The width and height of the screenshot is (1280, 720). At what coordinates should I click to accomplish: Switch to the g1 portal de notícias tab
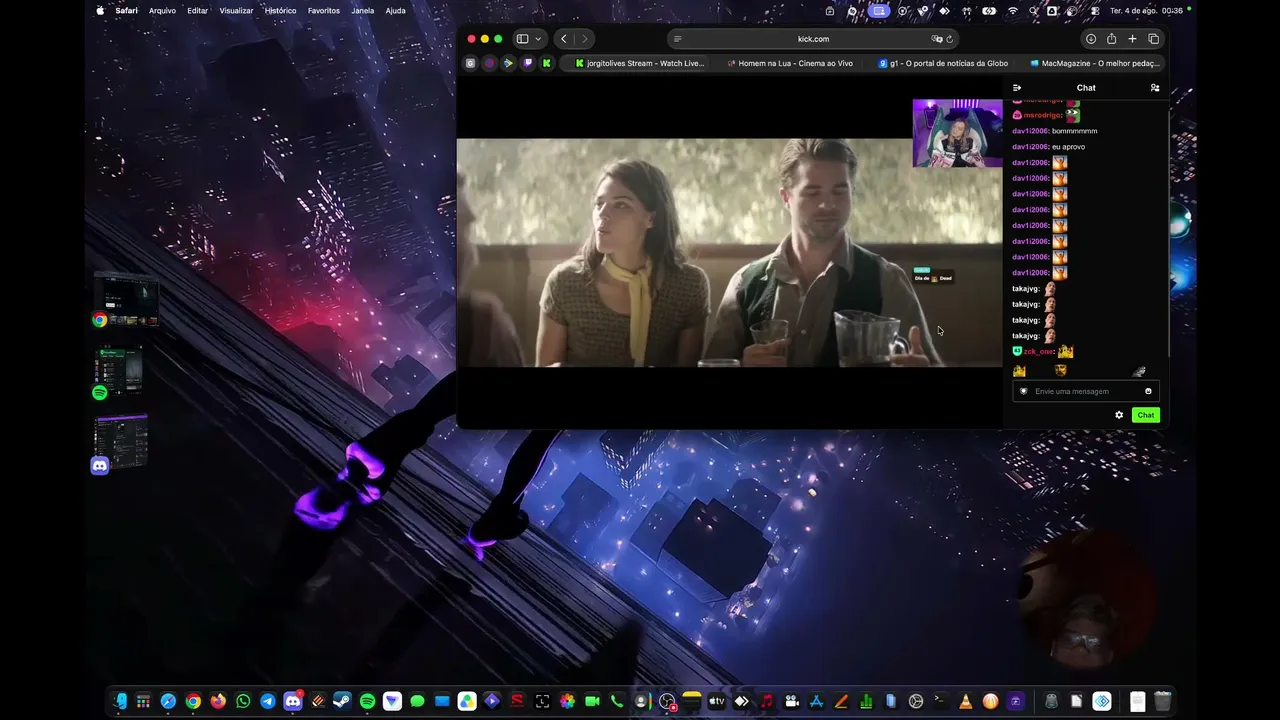coord(942,63)
